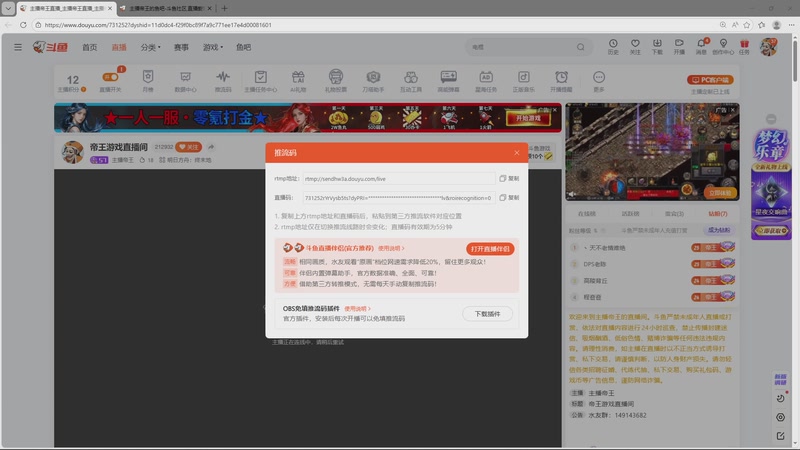
Task: Click the share arrow next to 关注
Action: point(211,147)
